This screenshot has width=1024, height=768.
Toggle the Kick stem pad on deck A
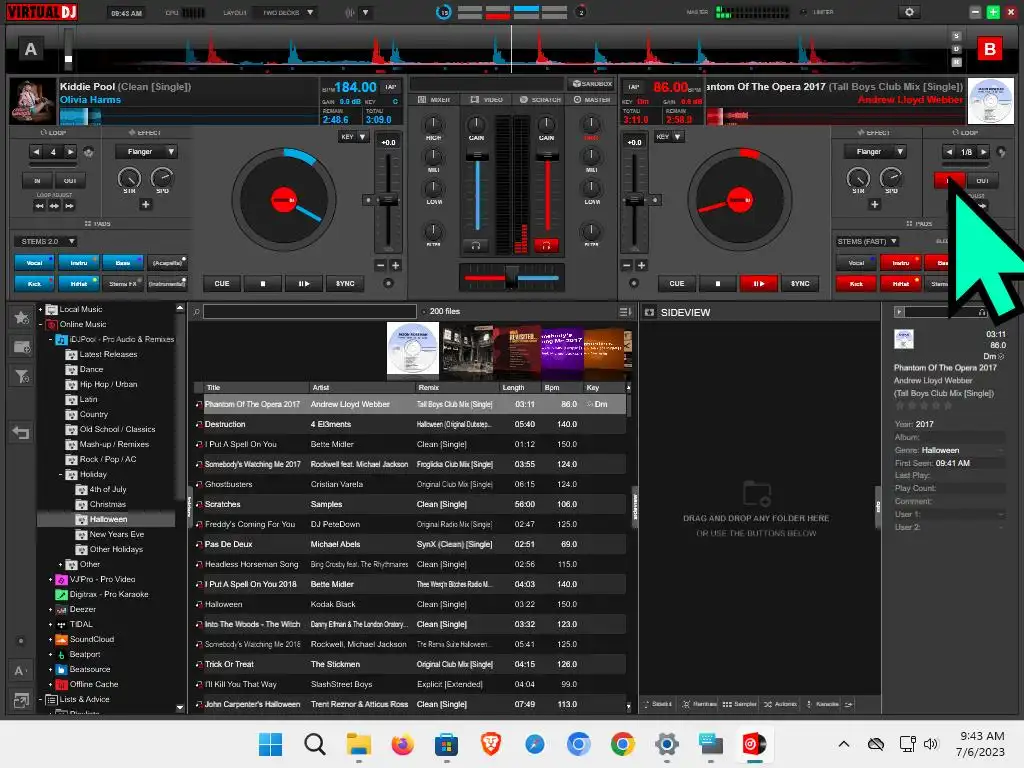click(x=34, y=283)
